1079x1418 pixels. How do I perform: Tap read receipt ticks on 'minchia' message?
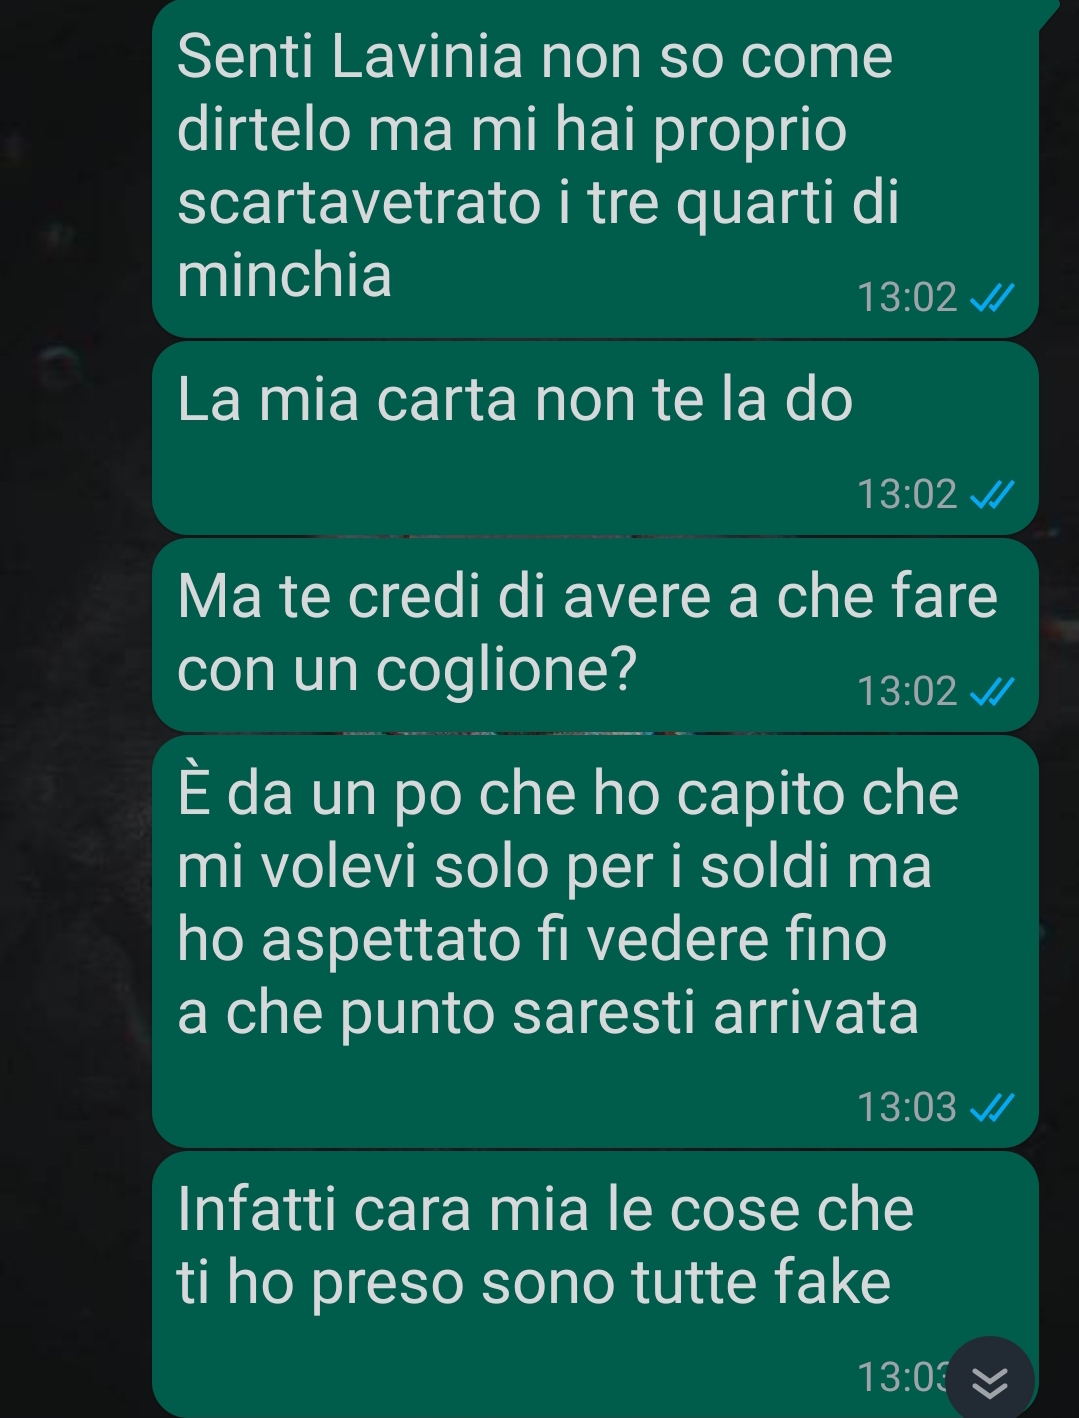pos(994,298)
